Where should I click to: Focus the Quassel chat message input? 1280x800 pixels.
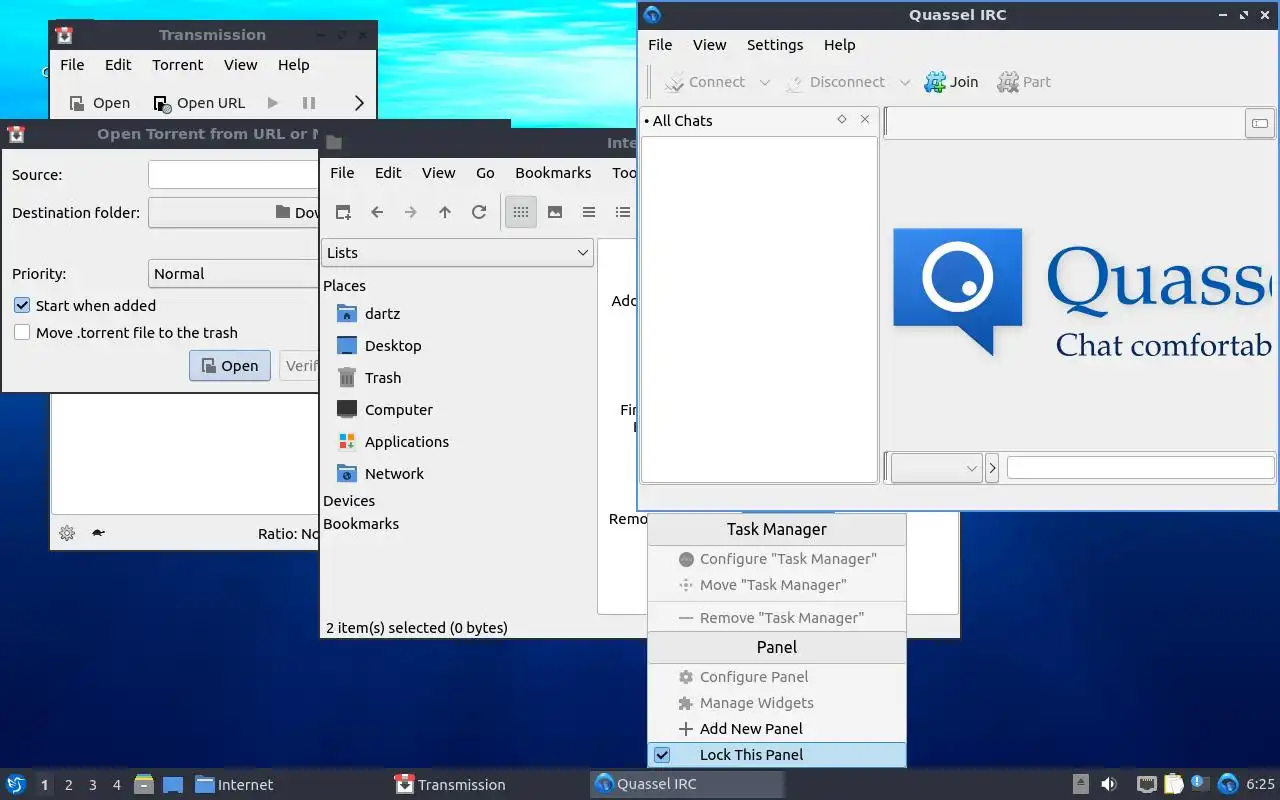[1140, 468]
